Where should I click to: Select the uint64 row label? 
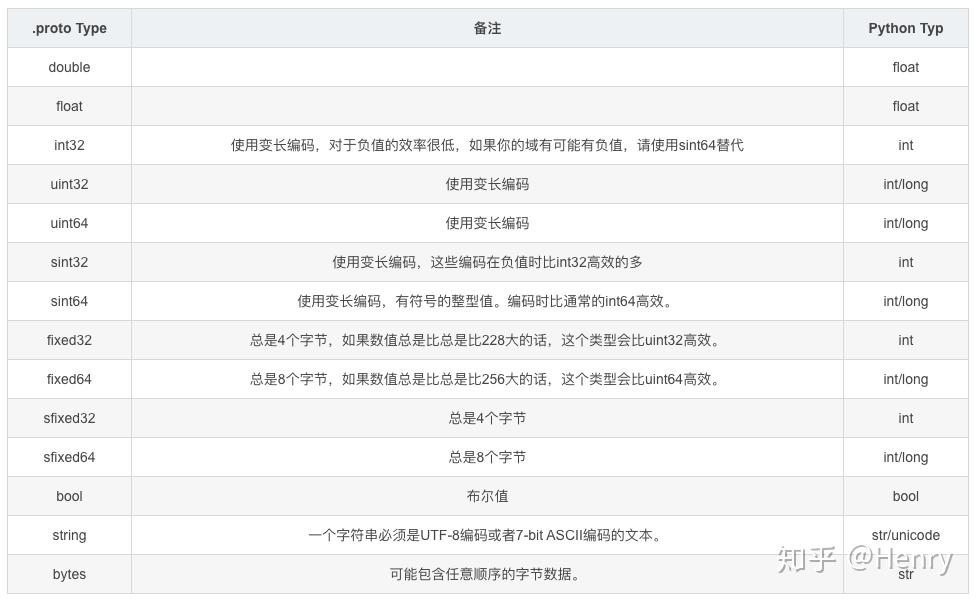tap(68, 223)
